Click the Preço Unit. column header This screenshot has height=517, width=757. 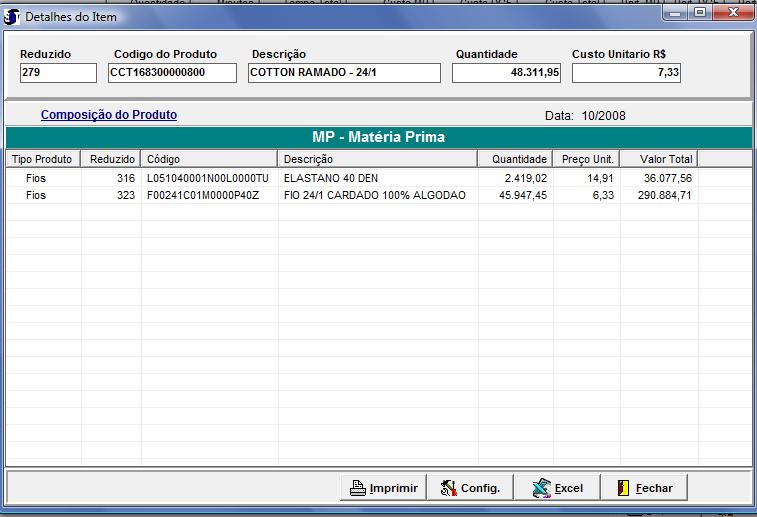pos(586,159)
